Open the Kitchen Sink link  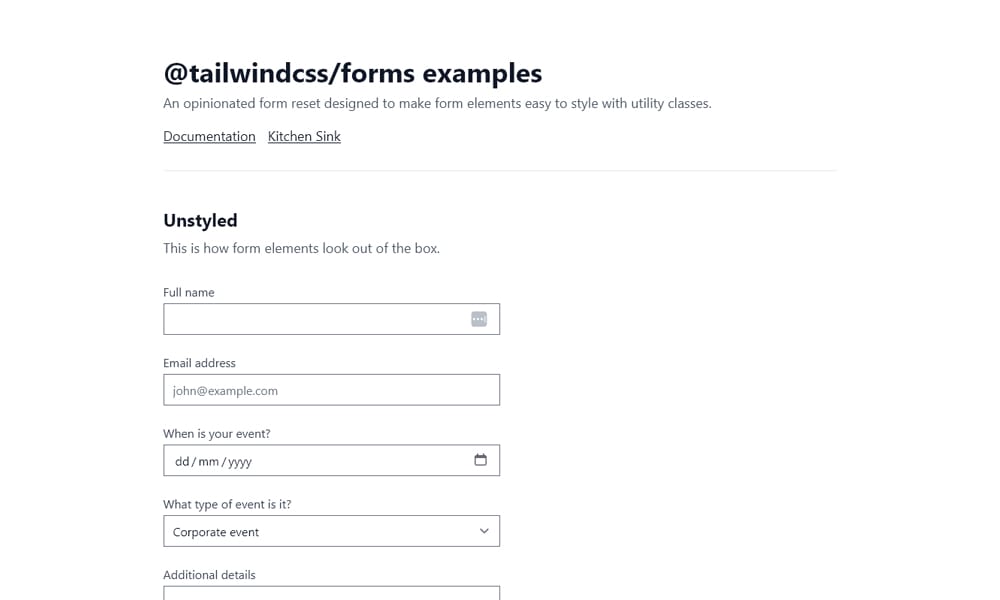tap(304, 136)
